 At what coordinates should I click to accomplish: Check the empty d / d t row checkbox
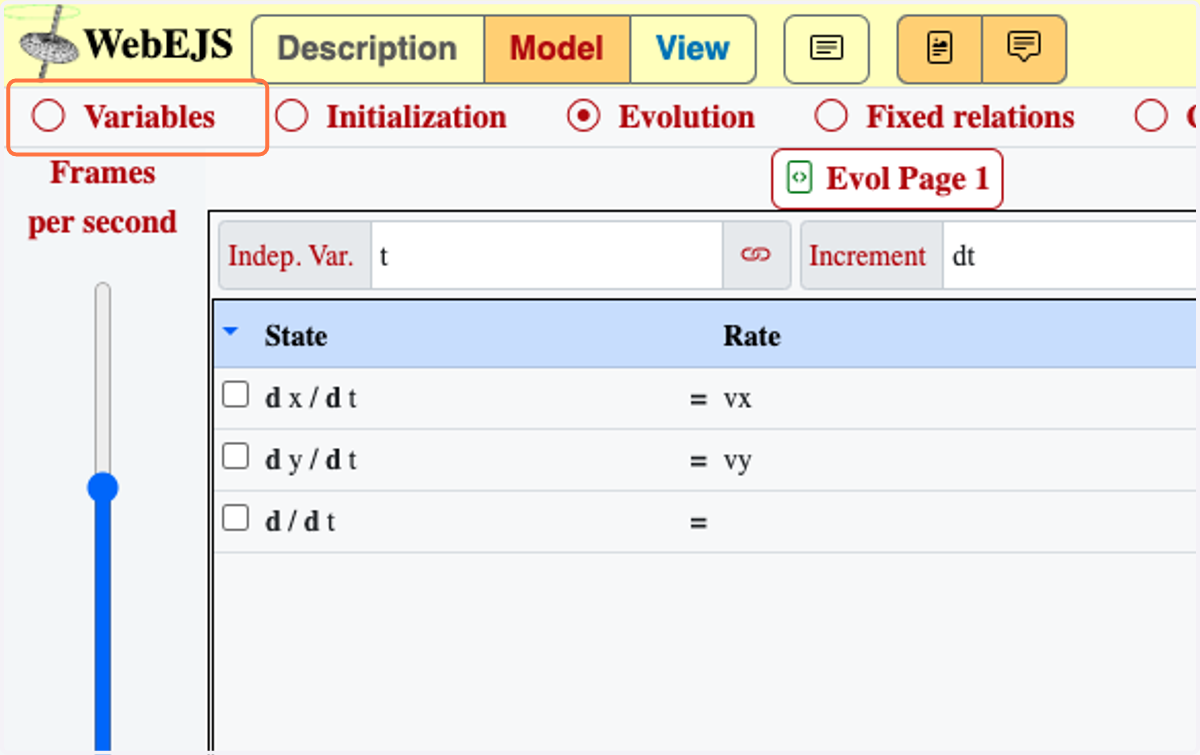click(235, 518)
